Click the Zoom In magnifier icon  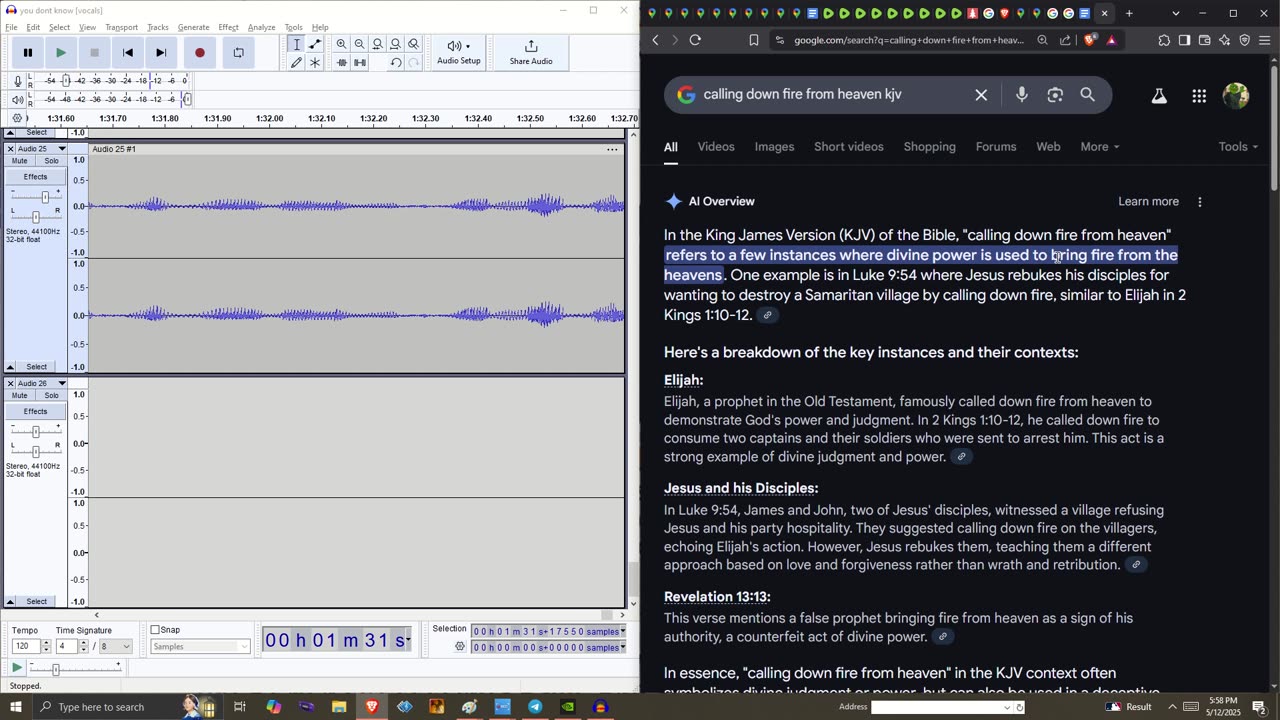pyautogui.click(x=342, y=44)
